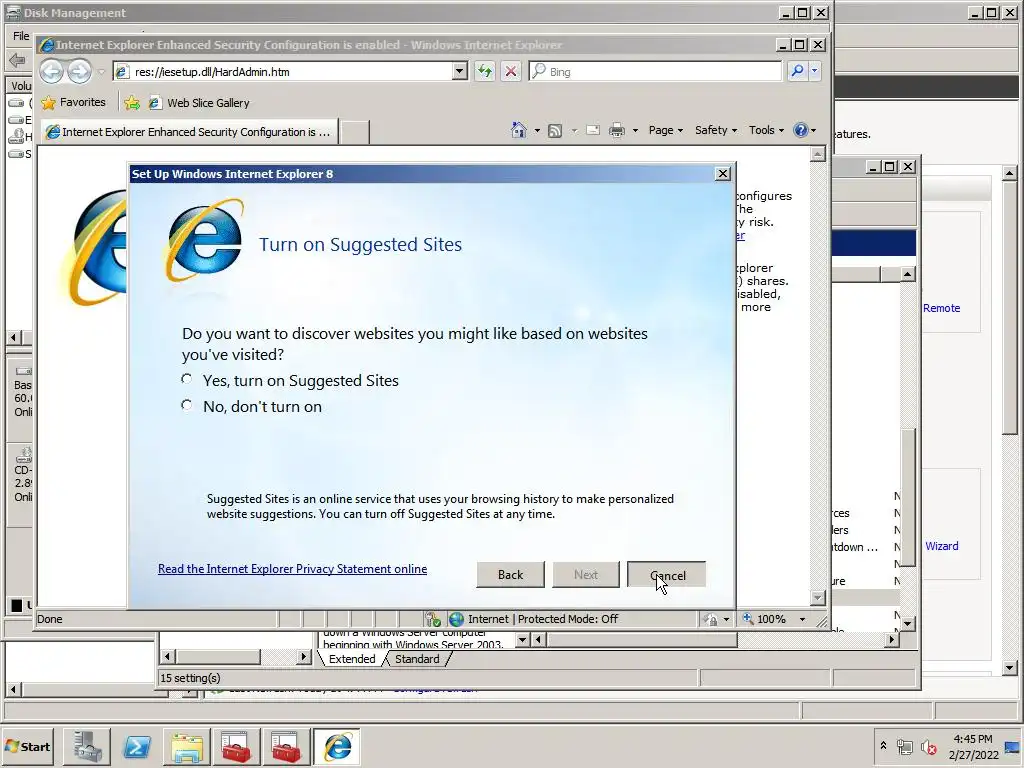
Task: Click the RSS feeds icon
Action: 554,131
